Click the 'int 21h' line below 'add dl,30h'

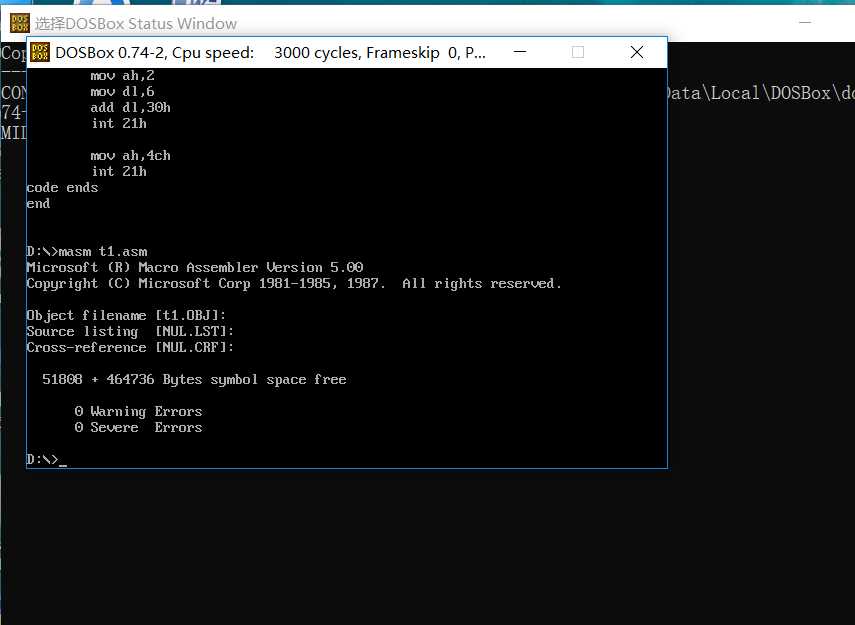pos(118,123)
